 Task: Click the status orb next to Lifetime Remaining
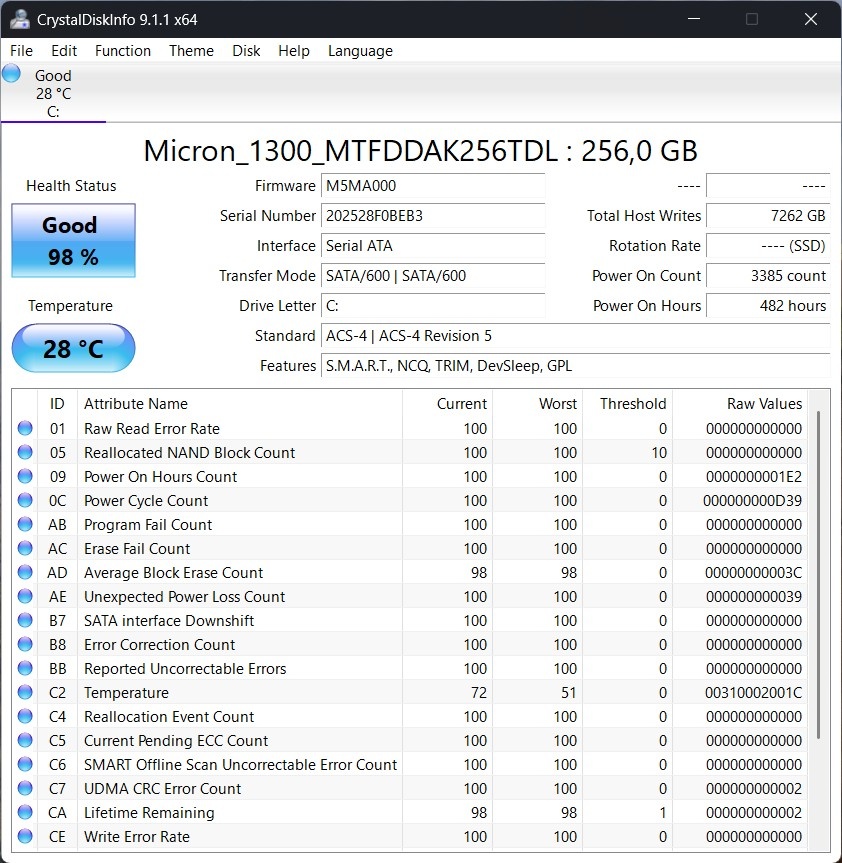[x=25, y=813]
